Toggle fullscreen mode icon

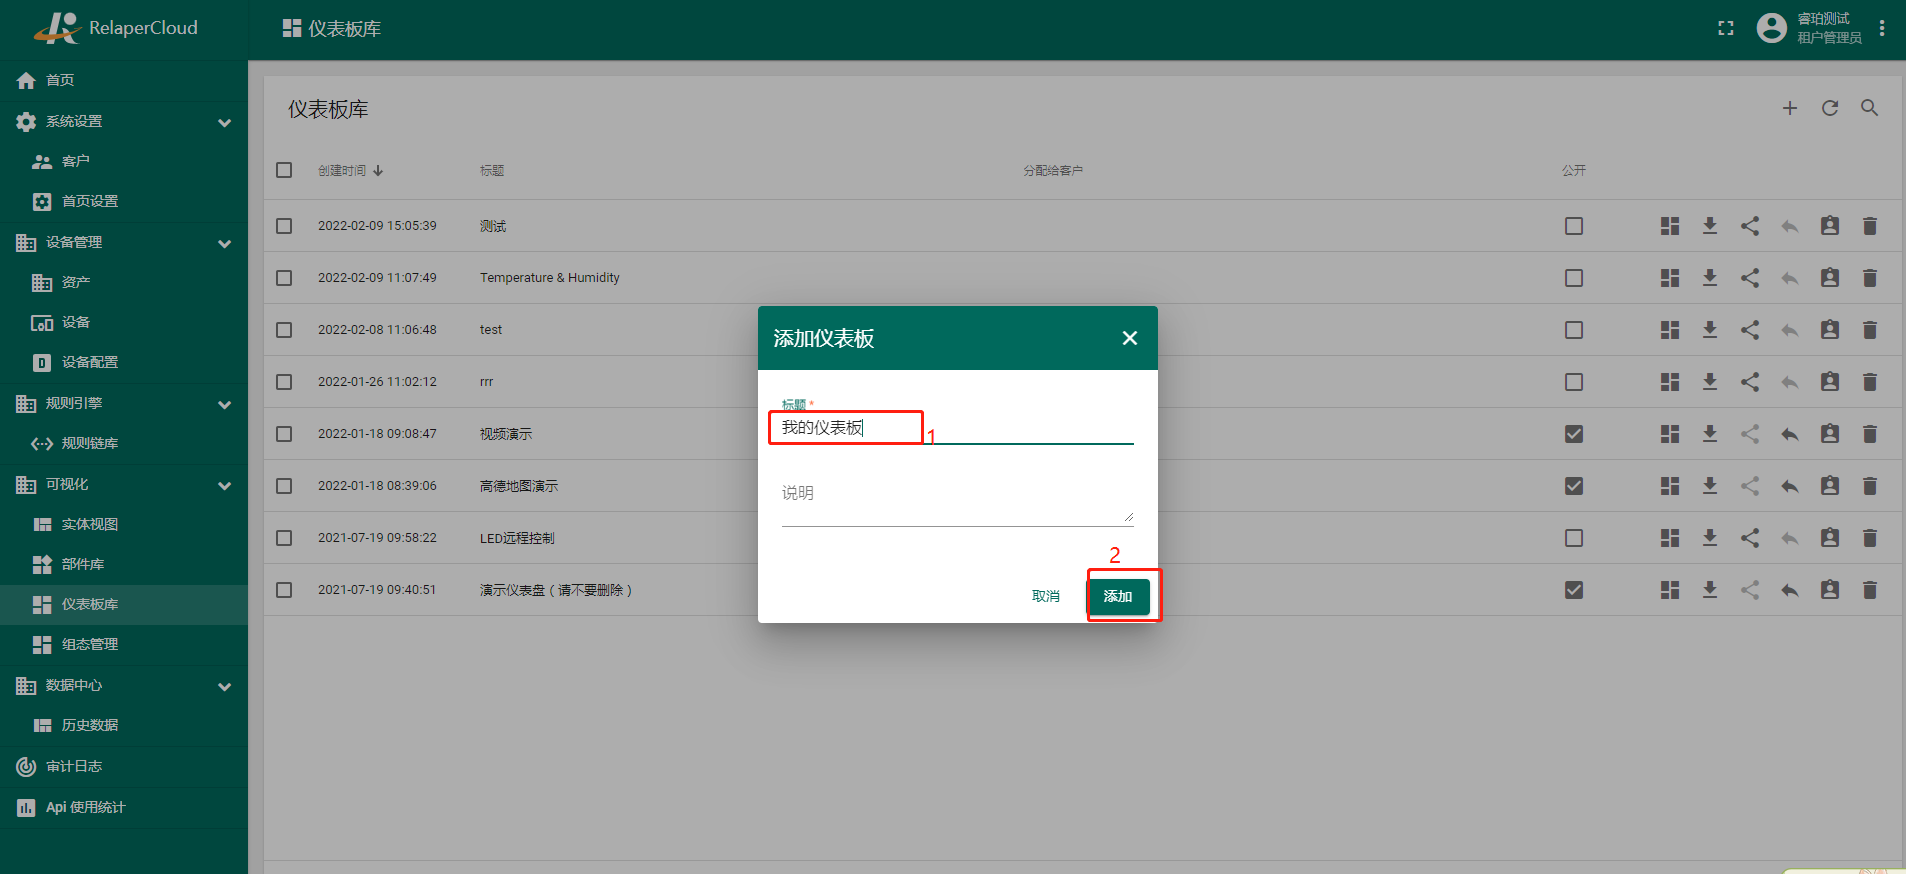coord(1726,28)
